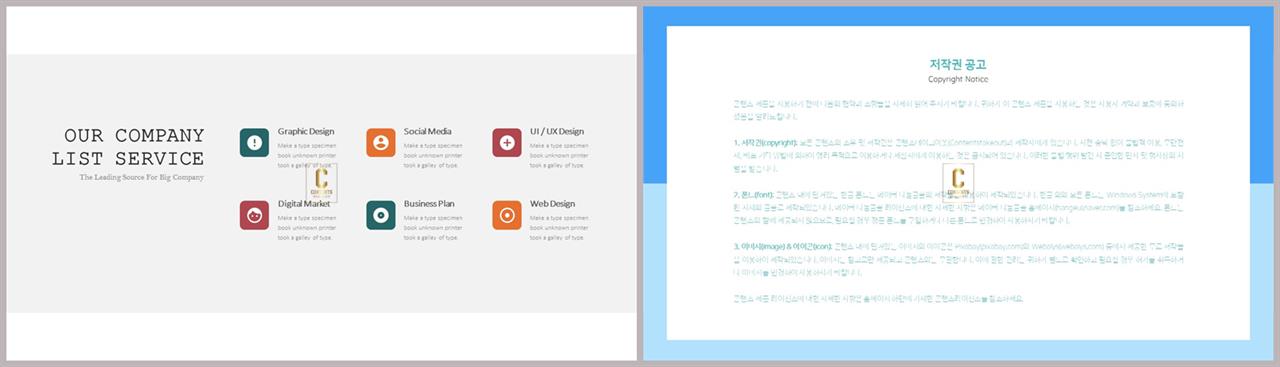This screenshot has width=1280, height=367.
Task: Select the Graphic Design heading
Action: point(306,131)
